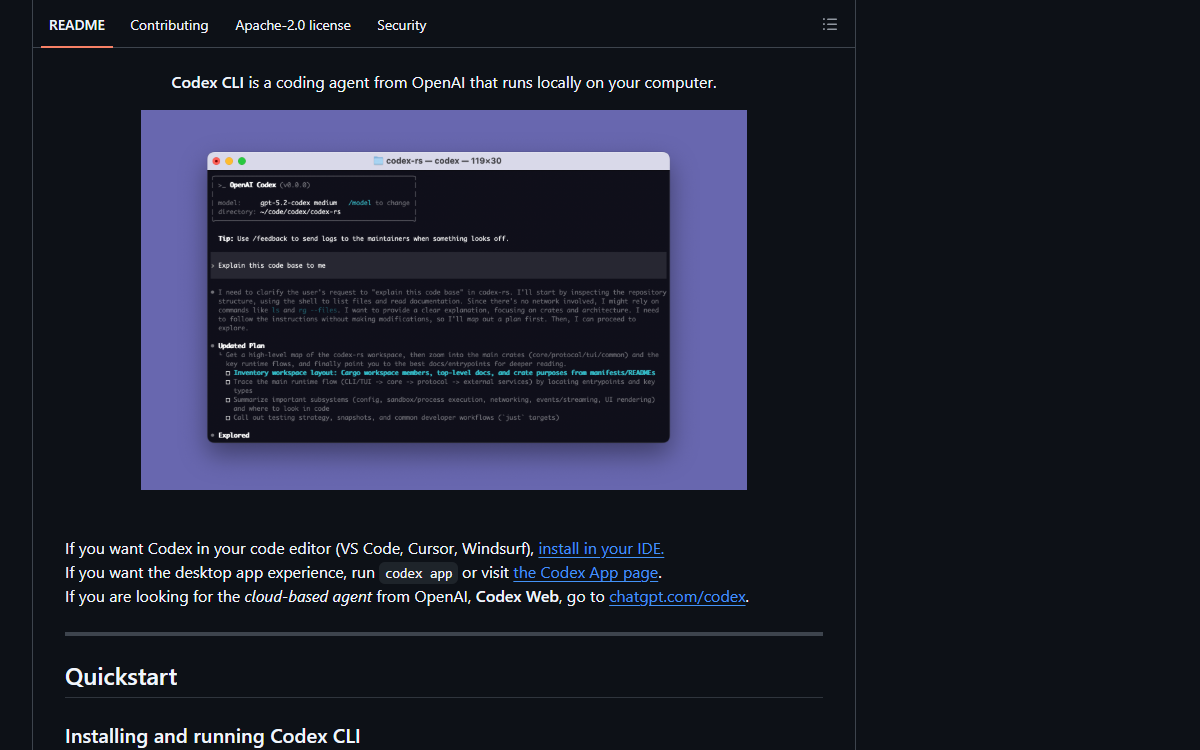Switch to the README tab
1200x750 pixels.
coord(77,25)
